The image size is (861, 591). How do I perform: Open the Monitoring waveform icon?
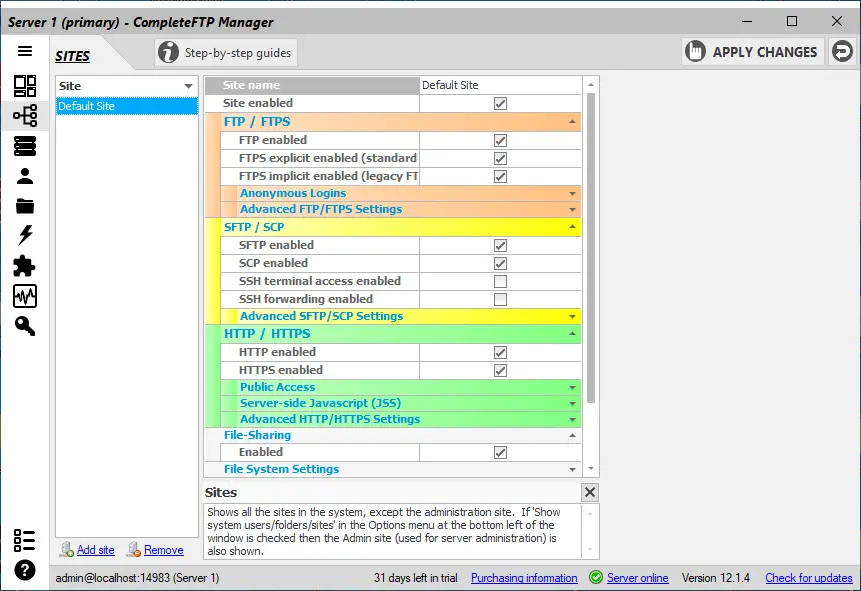coord(25,296)
